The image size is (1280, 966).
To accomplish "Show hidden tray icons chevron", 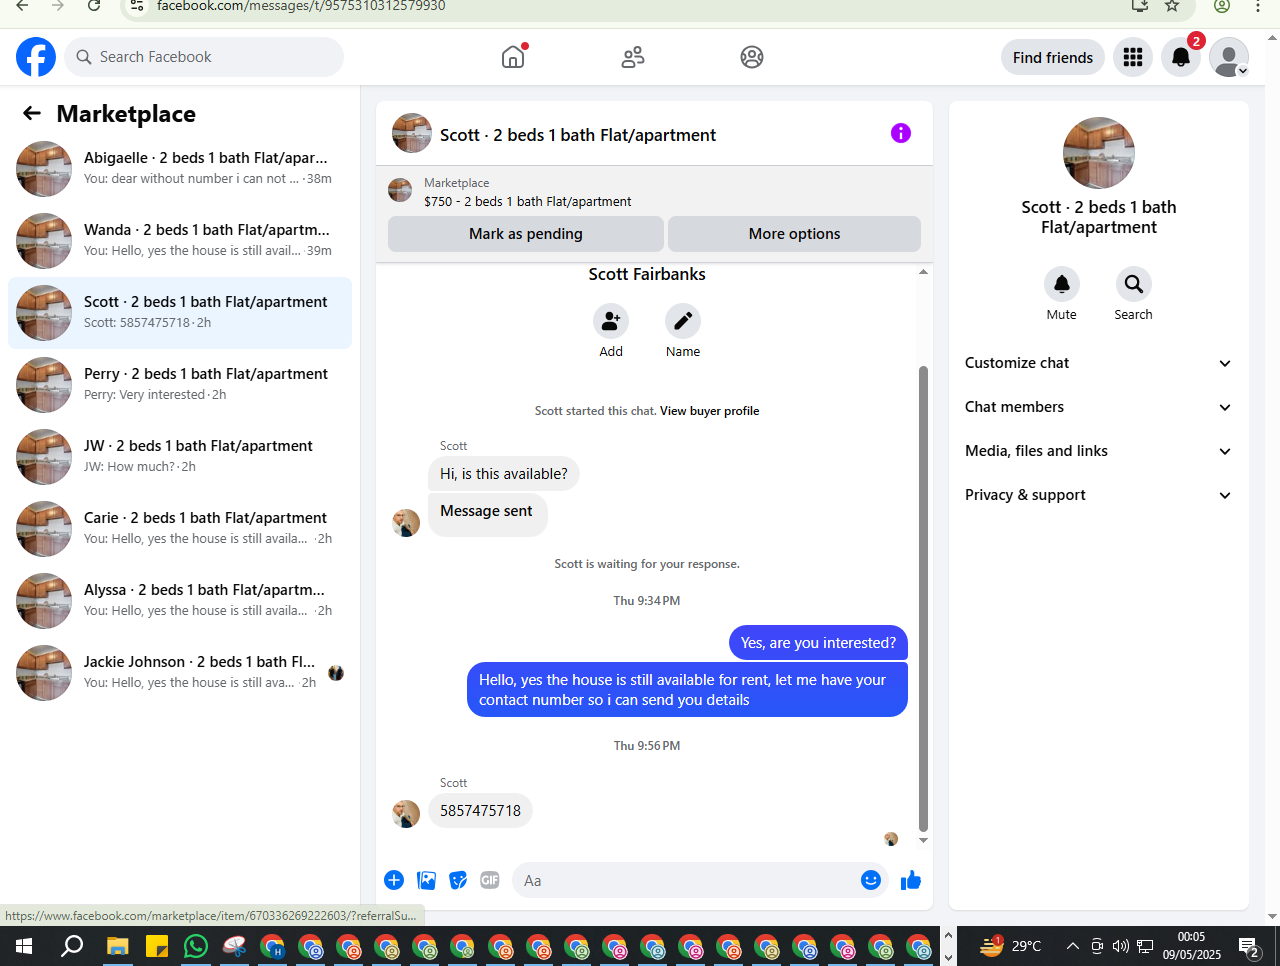I will [1072, 946].
